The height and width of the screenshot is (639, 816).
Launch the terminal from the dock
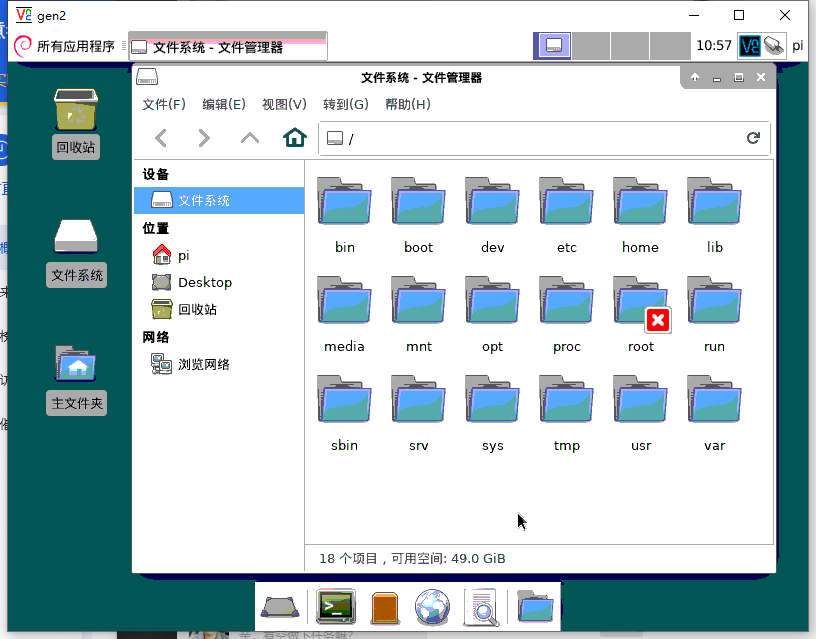click(336, 606)
